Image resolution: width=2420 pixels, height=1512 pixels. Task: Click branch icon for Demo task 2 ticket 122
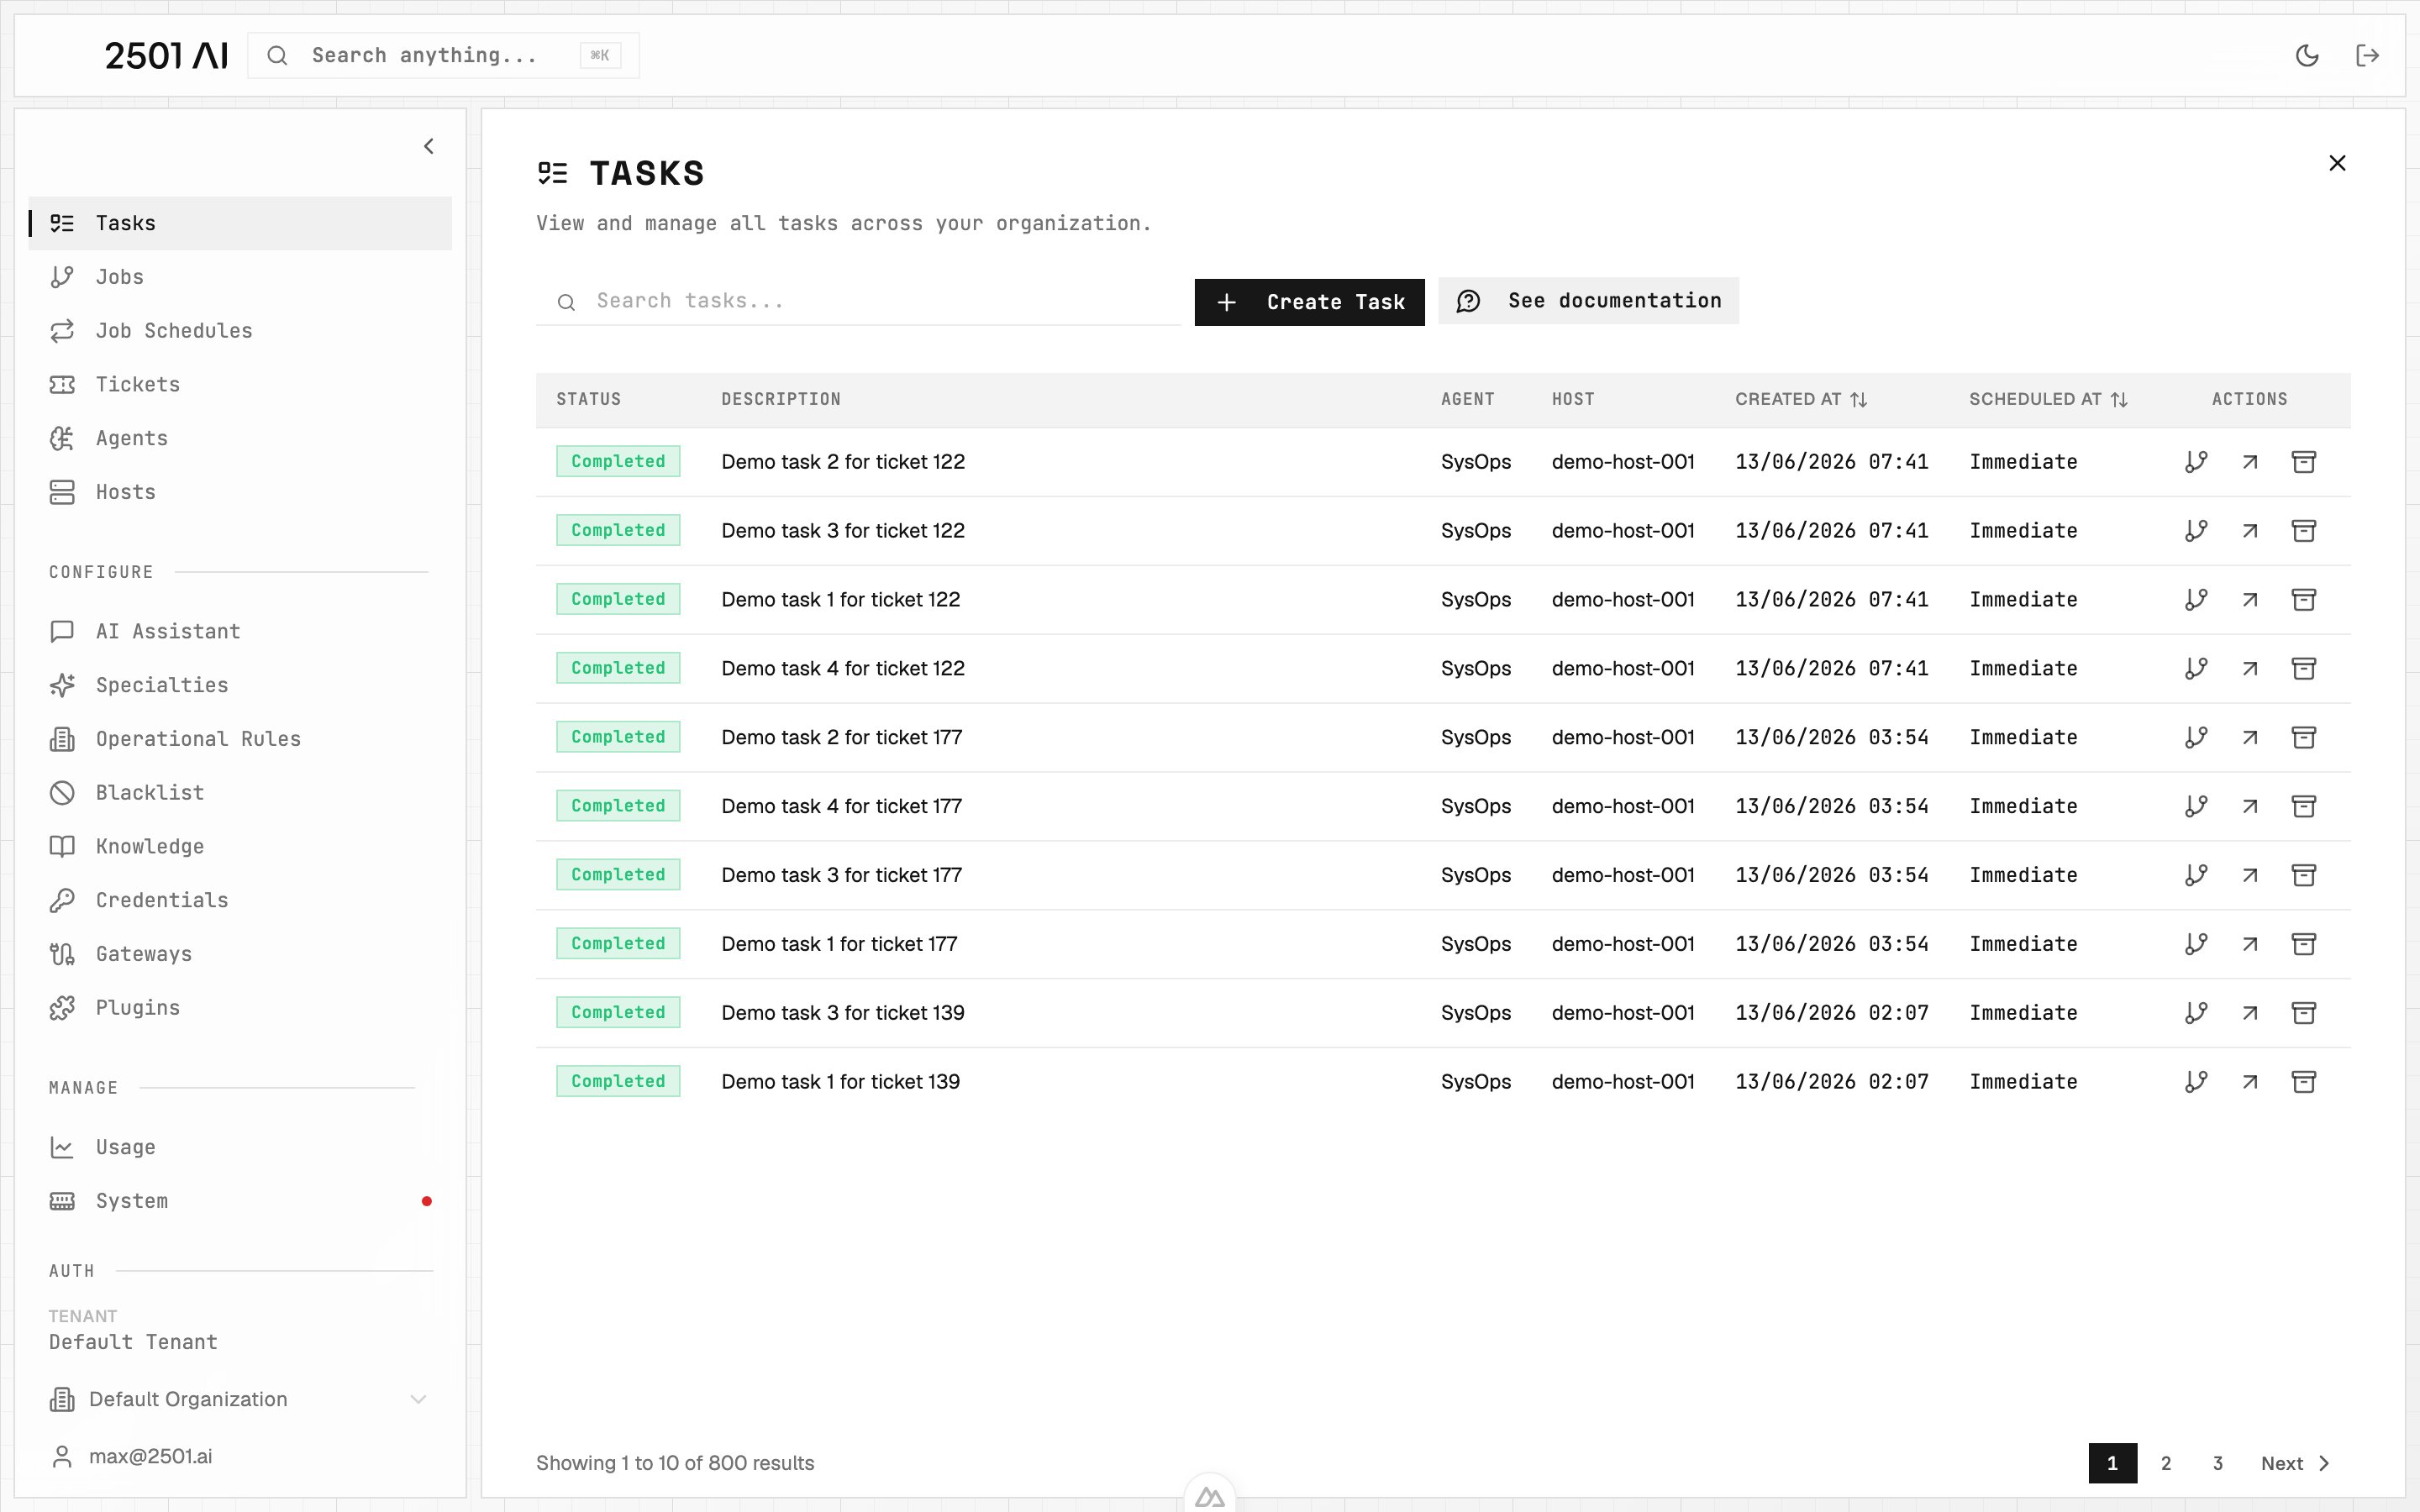click(x=2196, y=462)
